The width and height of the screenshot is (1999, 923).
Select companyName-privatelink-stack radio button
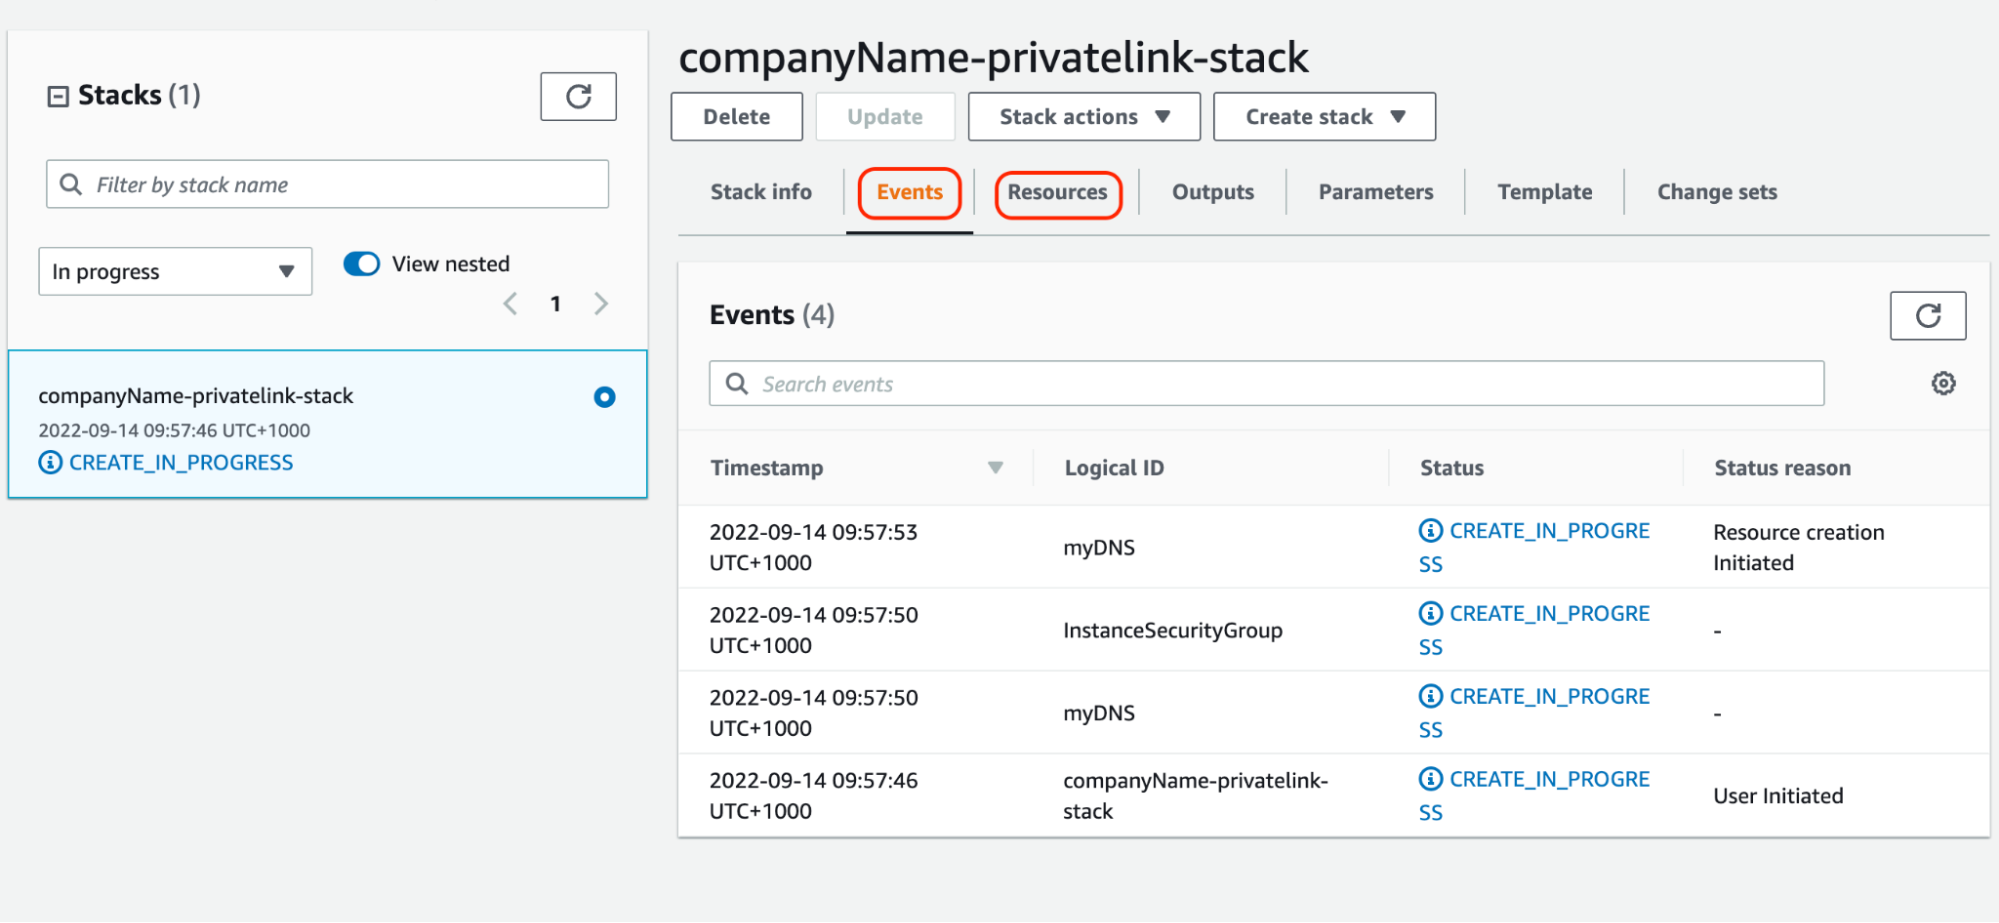tap(604, 397)
